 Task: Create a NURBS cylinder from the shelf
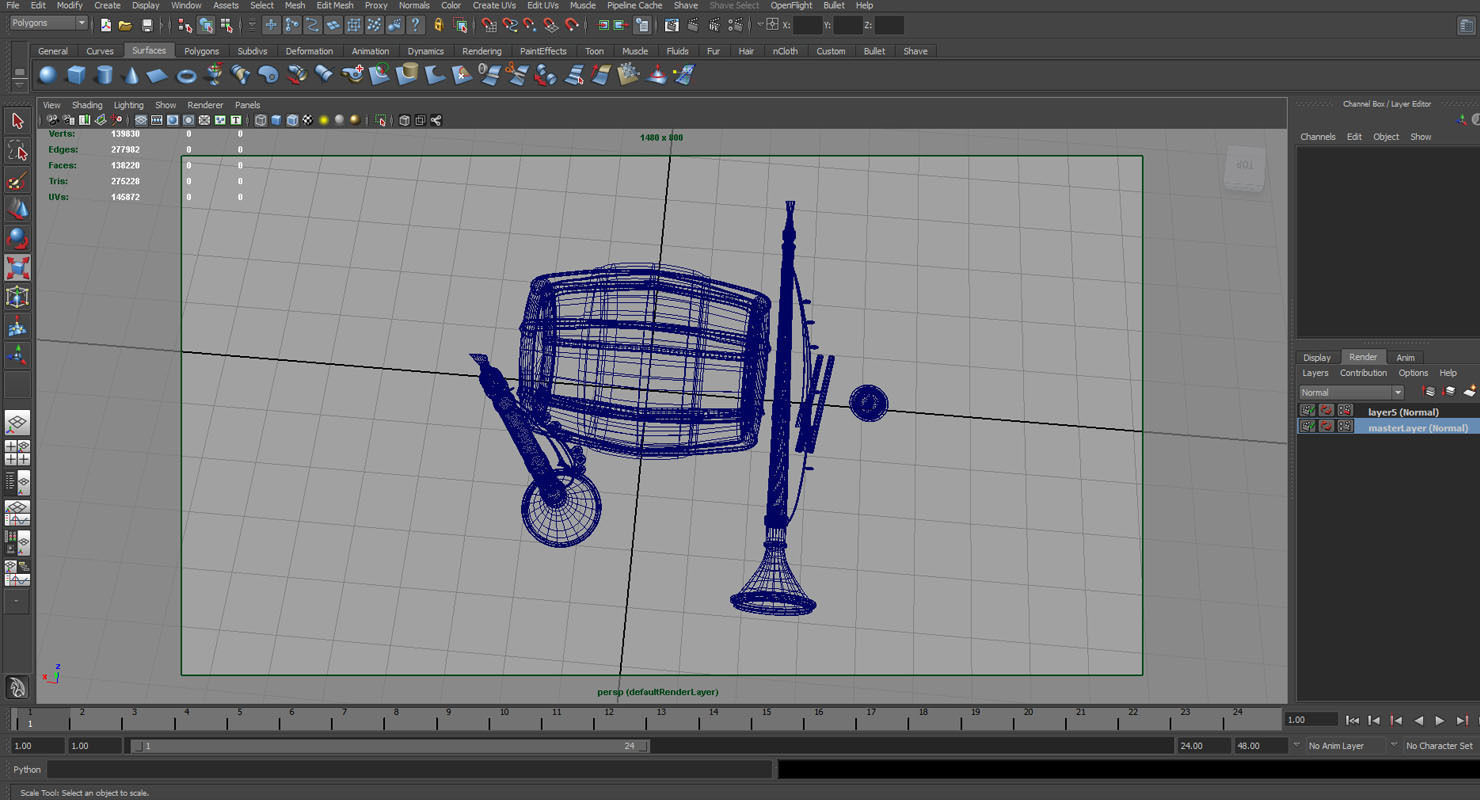[x=104, y=75]
